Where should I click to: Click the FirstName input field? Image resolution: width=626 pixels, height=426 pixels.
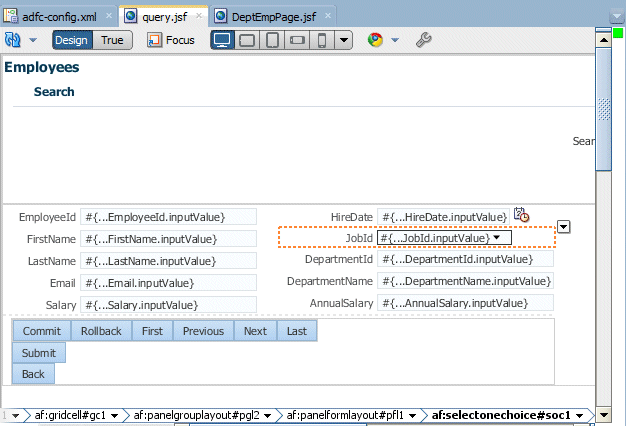click(x=168, y=239)
